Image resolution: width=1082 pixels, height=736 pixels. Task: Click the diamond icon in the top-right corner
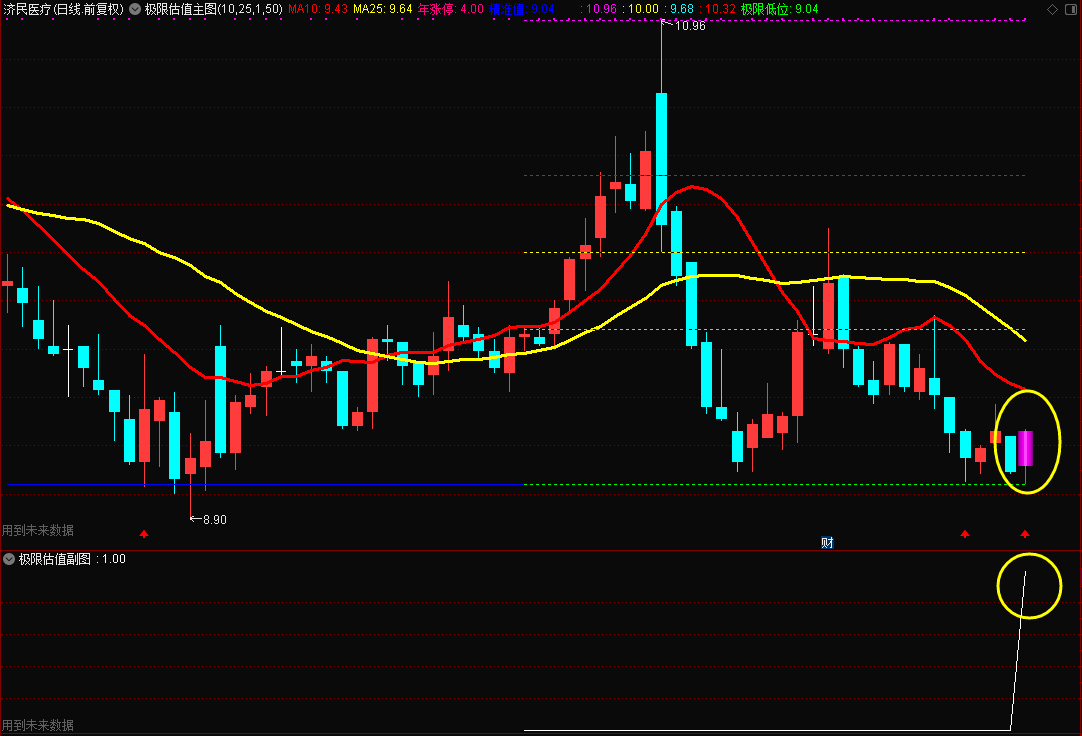[1052, 10]
